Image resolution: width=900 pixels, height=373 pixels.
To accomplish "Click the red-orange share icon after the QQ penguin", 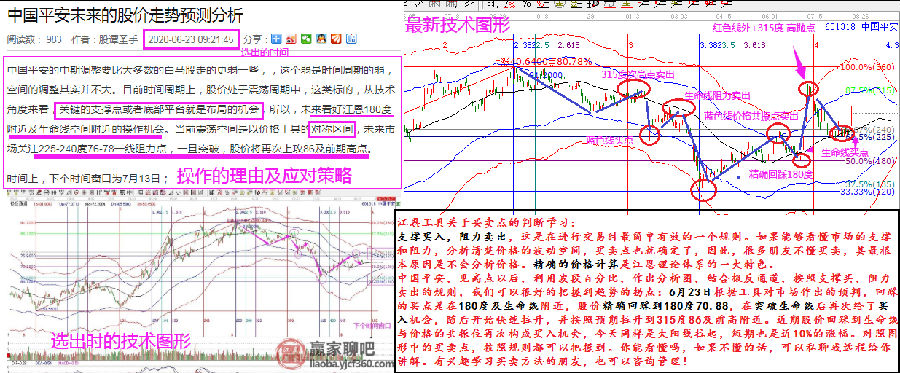I will tap(336, 39).
